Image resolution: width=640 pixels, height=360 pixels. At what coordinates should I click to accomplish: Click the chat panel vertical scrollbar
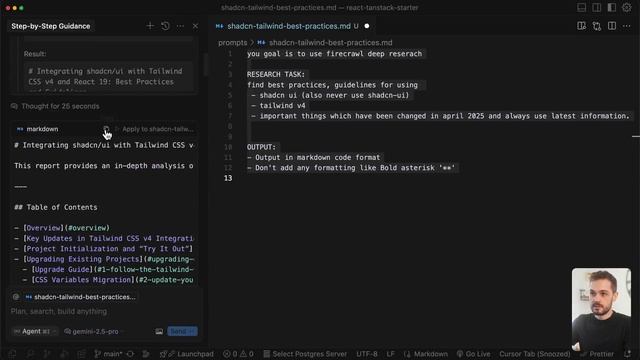[206, 65]
